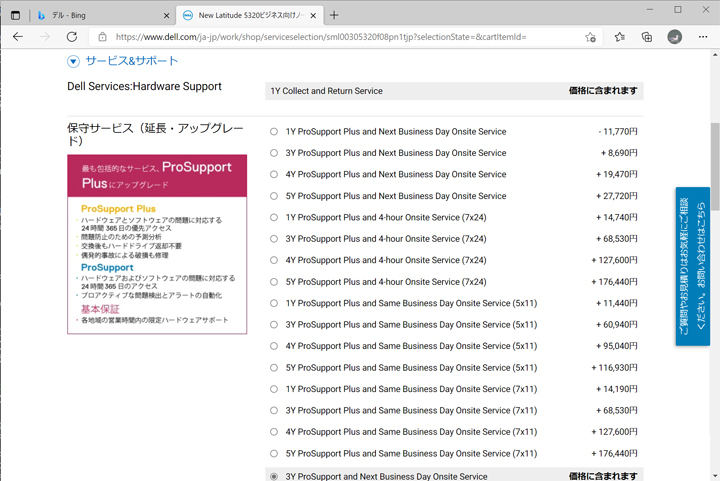Viewport: 720px width, 481px height.
Task: Add this page to favorites star icon
Action: click(591, 37)
